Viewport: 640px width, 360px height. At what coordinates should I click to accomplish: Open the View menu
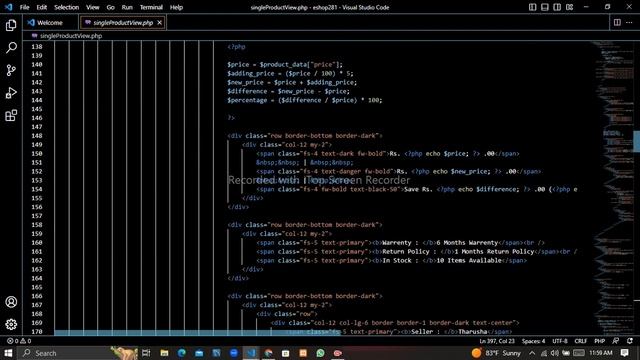pyautogui.click(x=93, y=7)
